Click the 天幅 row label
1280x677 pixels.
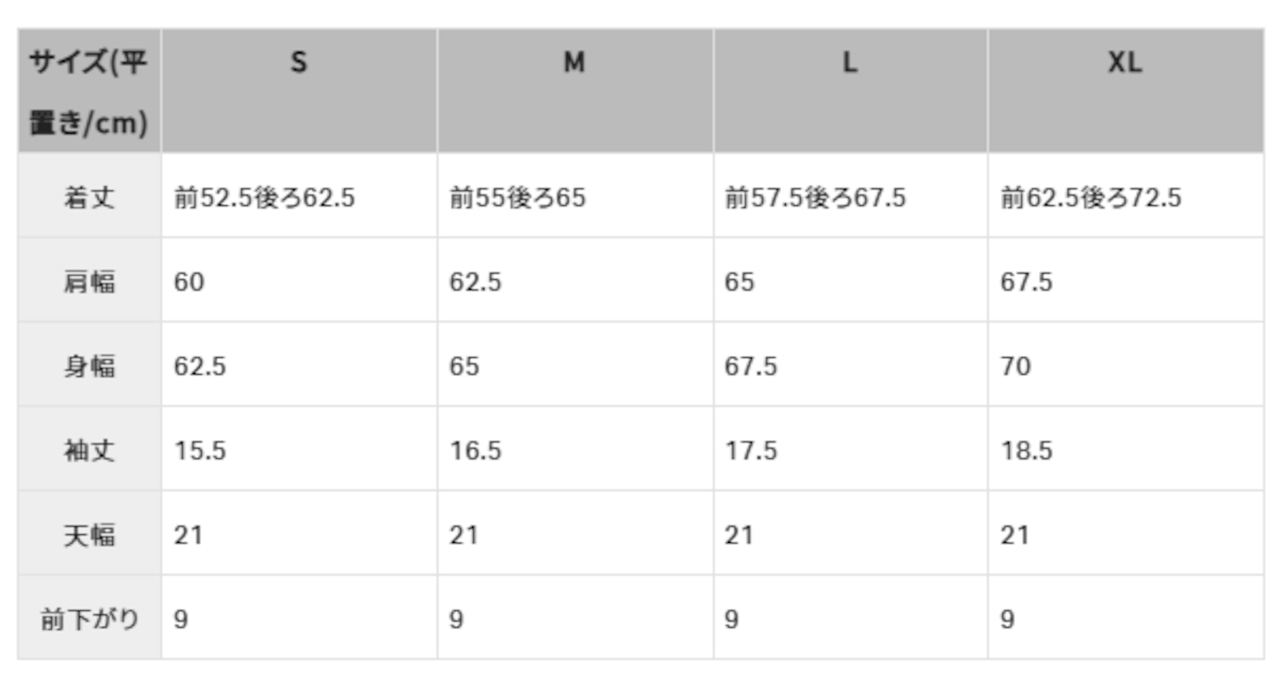89,533
